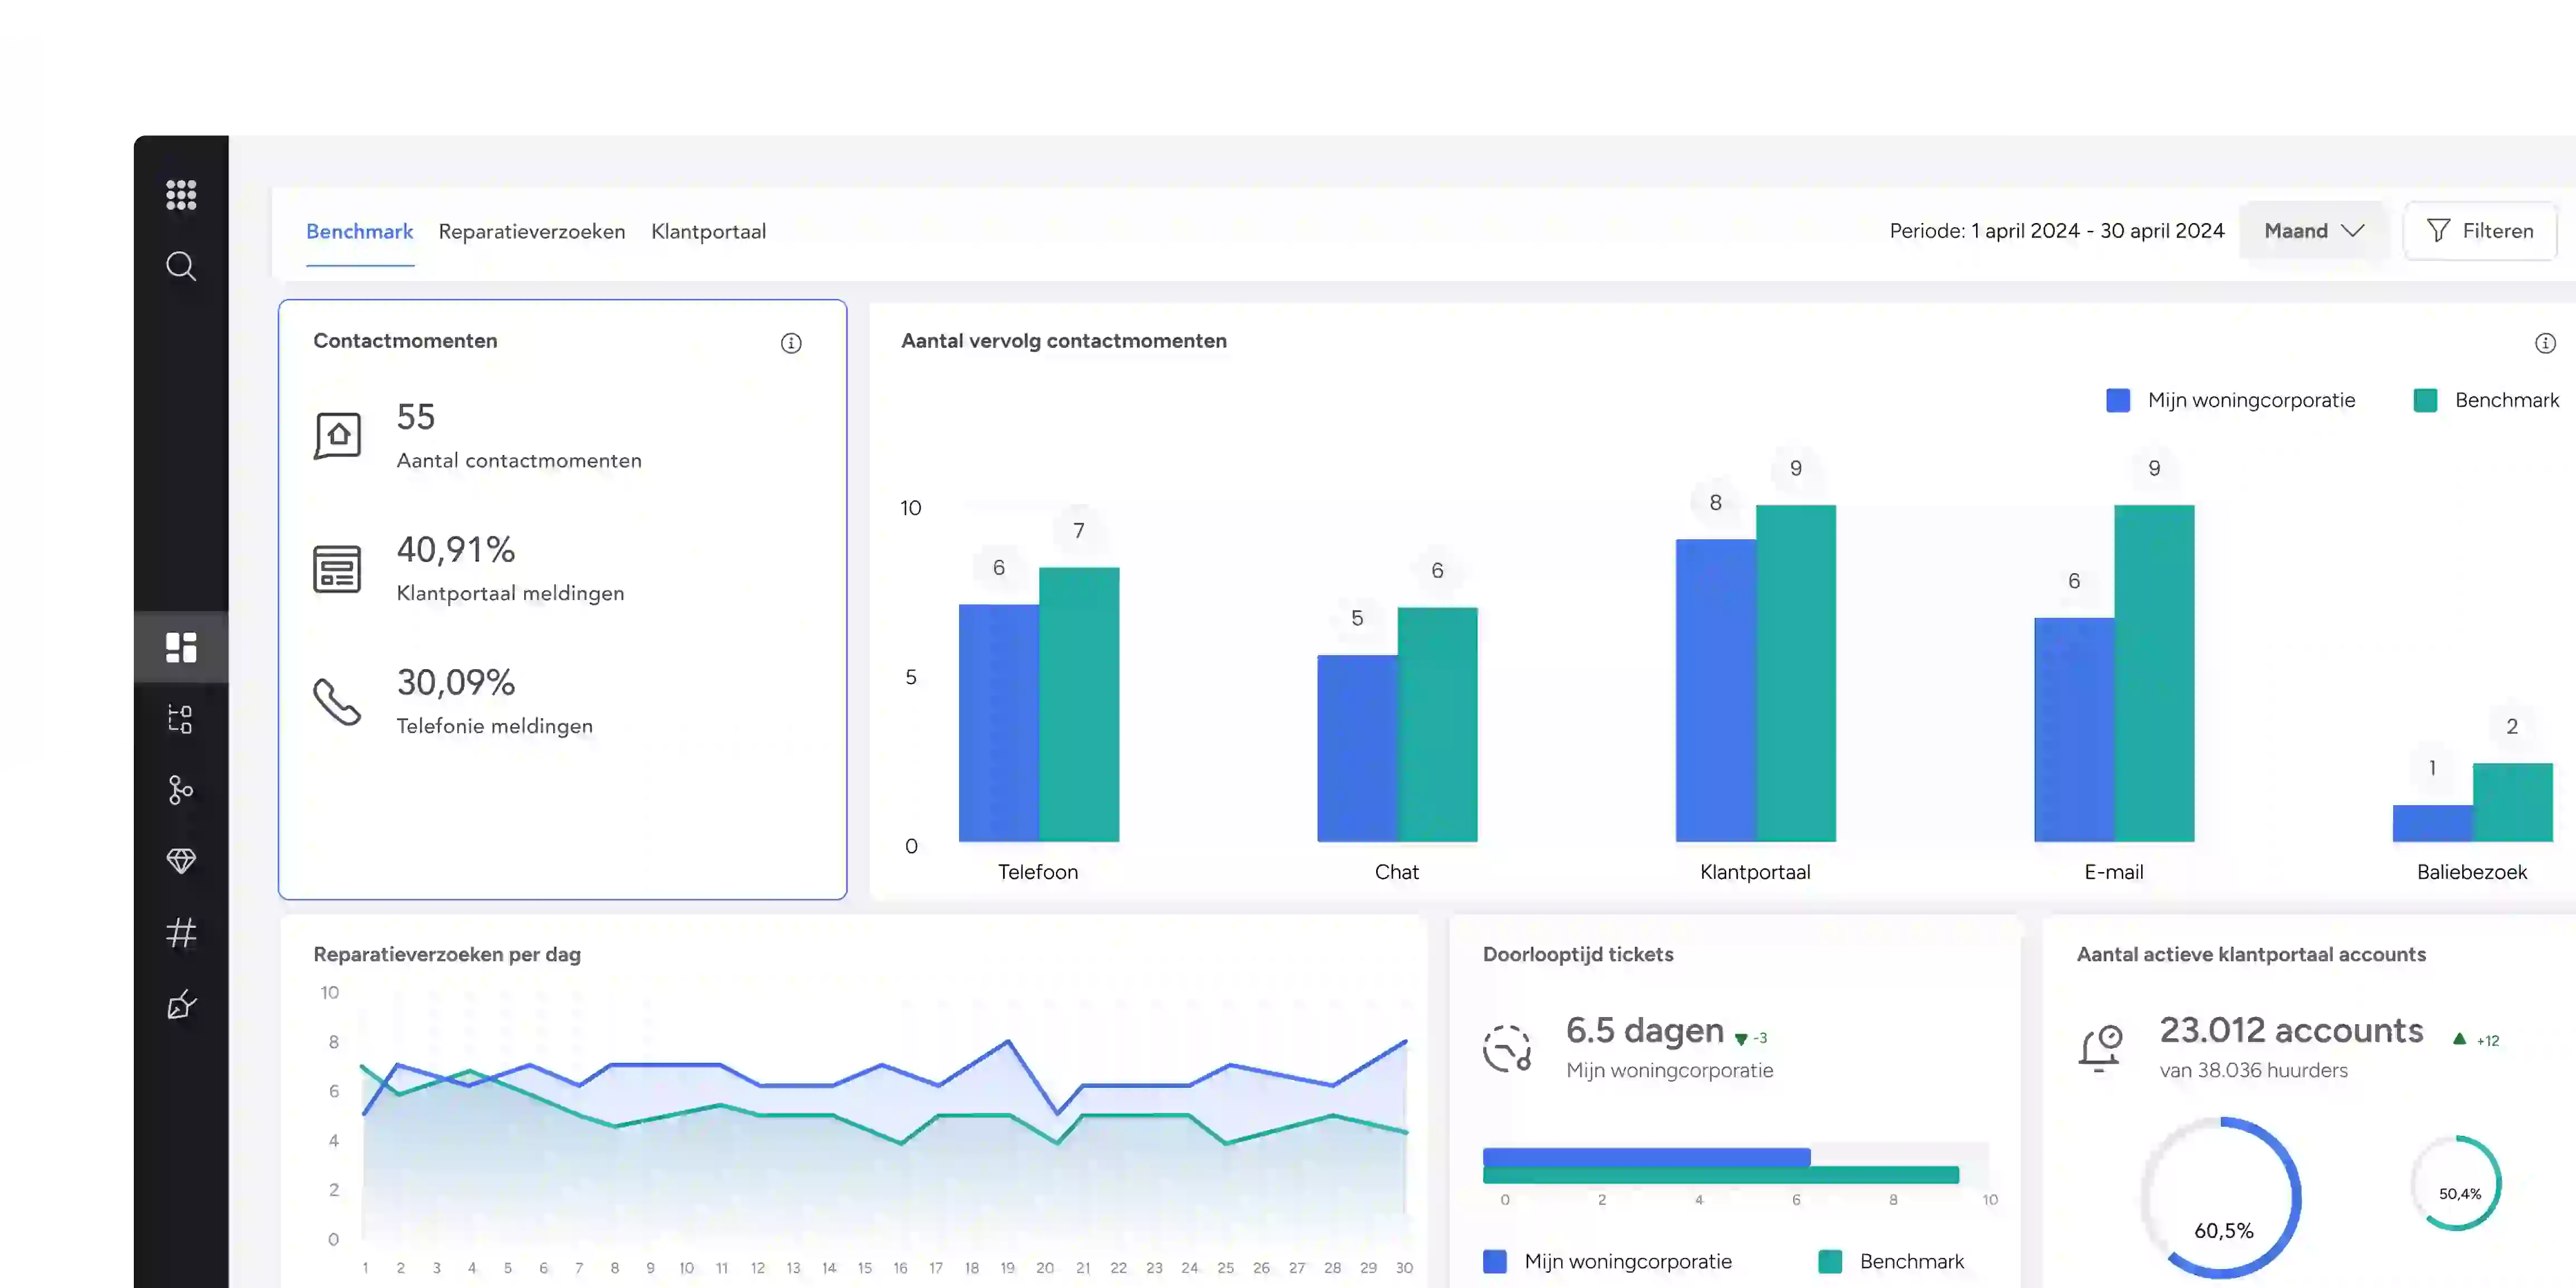Click the green benchmark Doorlooptijd bar
Image resolution: width=2576 pixels, height=1288 pixels.
coord(1721,1175)
